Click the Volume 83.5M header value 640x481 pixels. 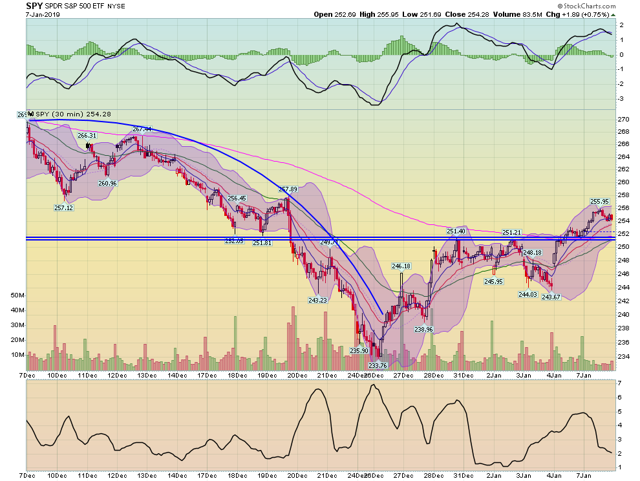click(x=517, y=14)
